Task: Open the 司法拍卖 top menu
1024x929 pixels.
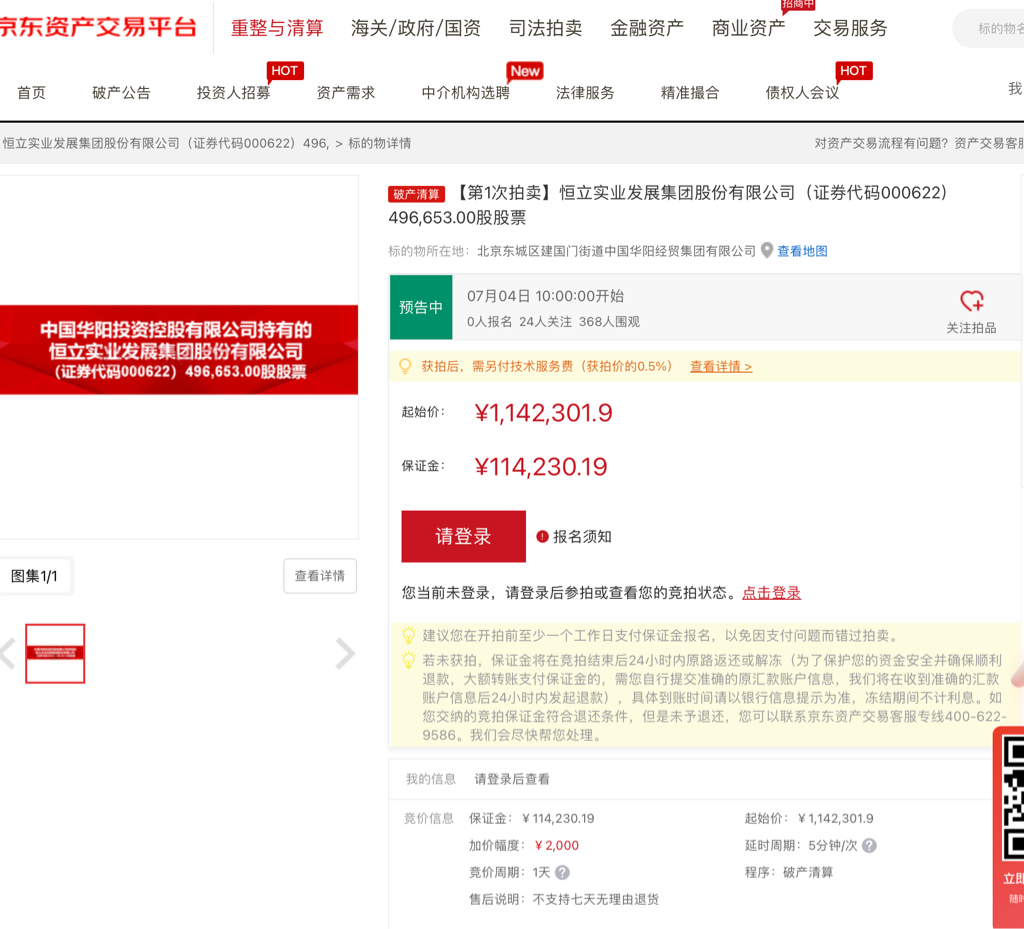Action: click(x=545, y=28)
